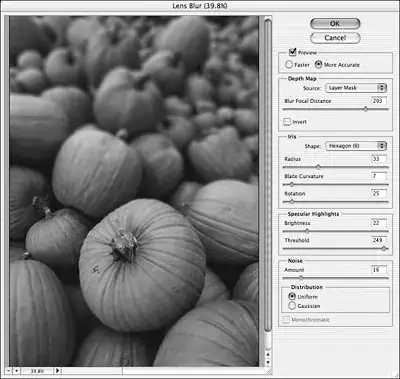
Task: Open the Iris Shape dropdown
Action: [356, 146]
